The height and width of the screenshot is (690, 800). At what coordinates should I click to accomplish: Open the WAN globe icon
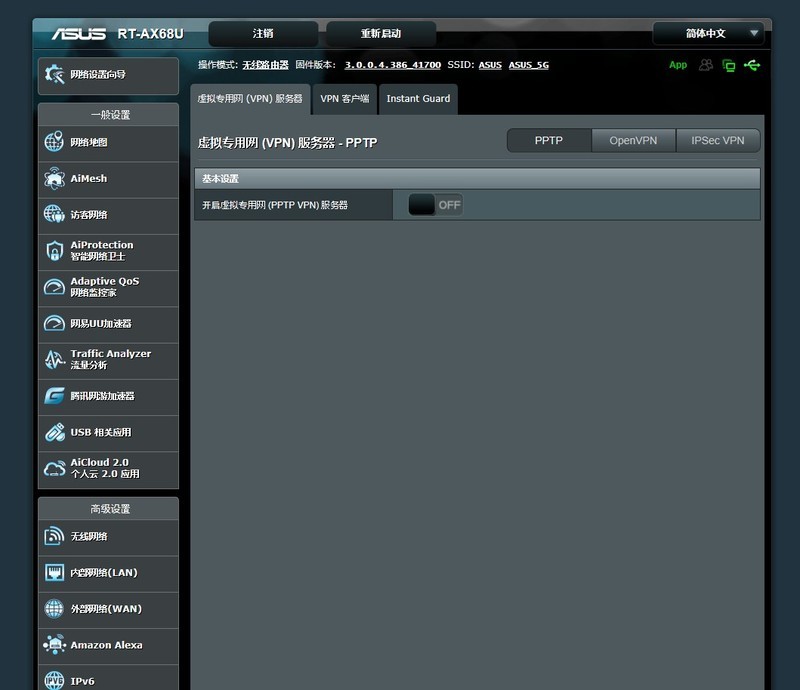(x=54, y=608)
